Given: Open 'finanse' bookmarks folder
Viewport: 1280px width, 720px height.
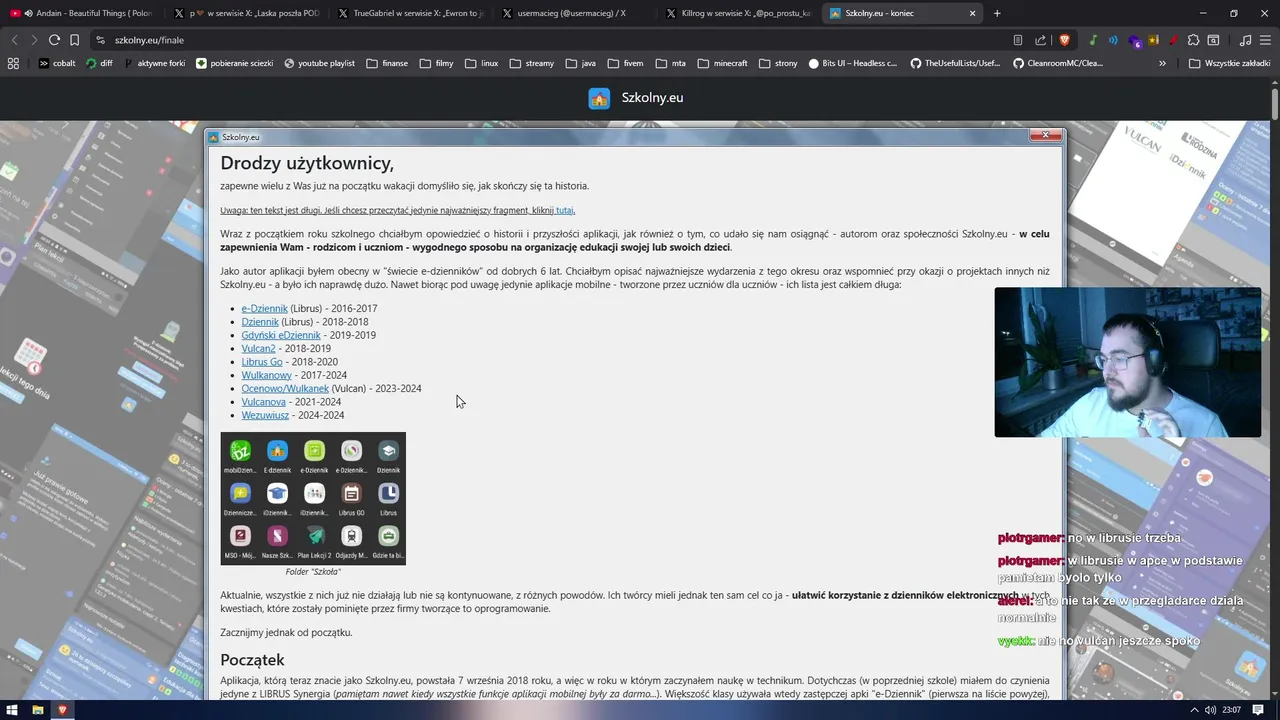Looking at the screenshot, I should point(387,63).
